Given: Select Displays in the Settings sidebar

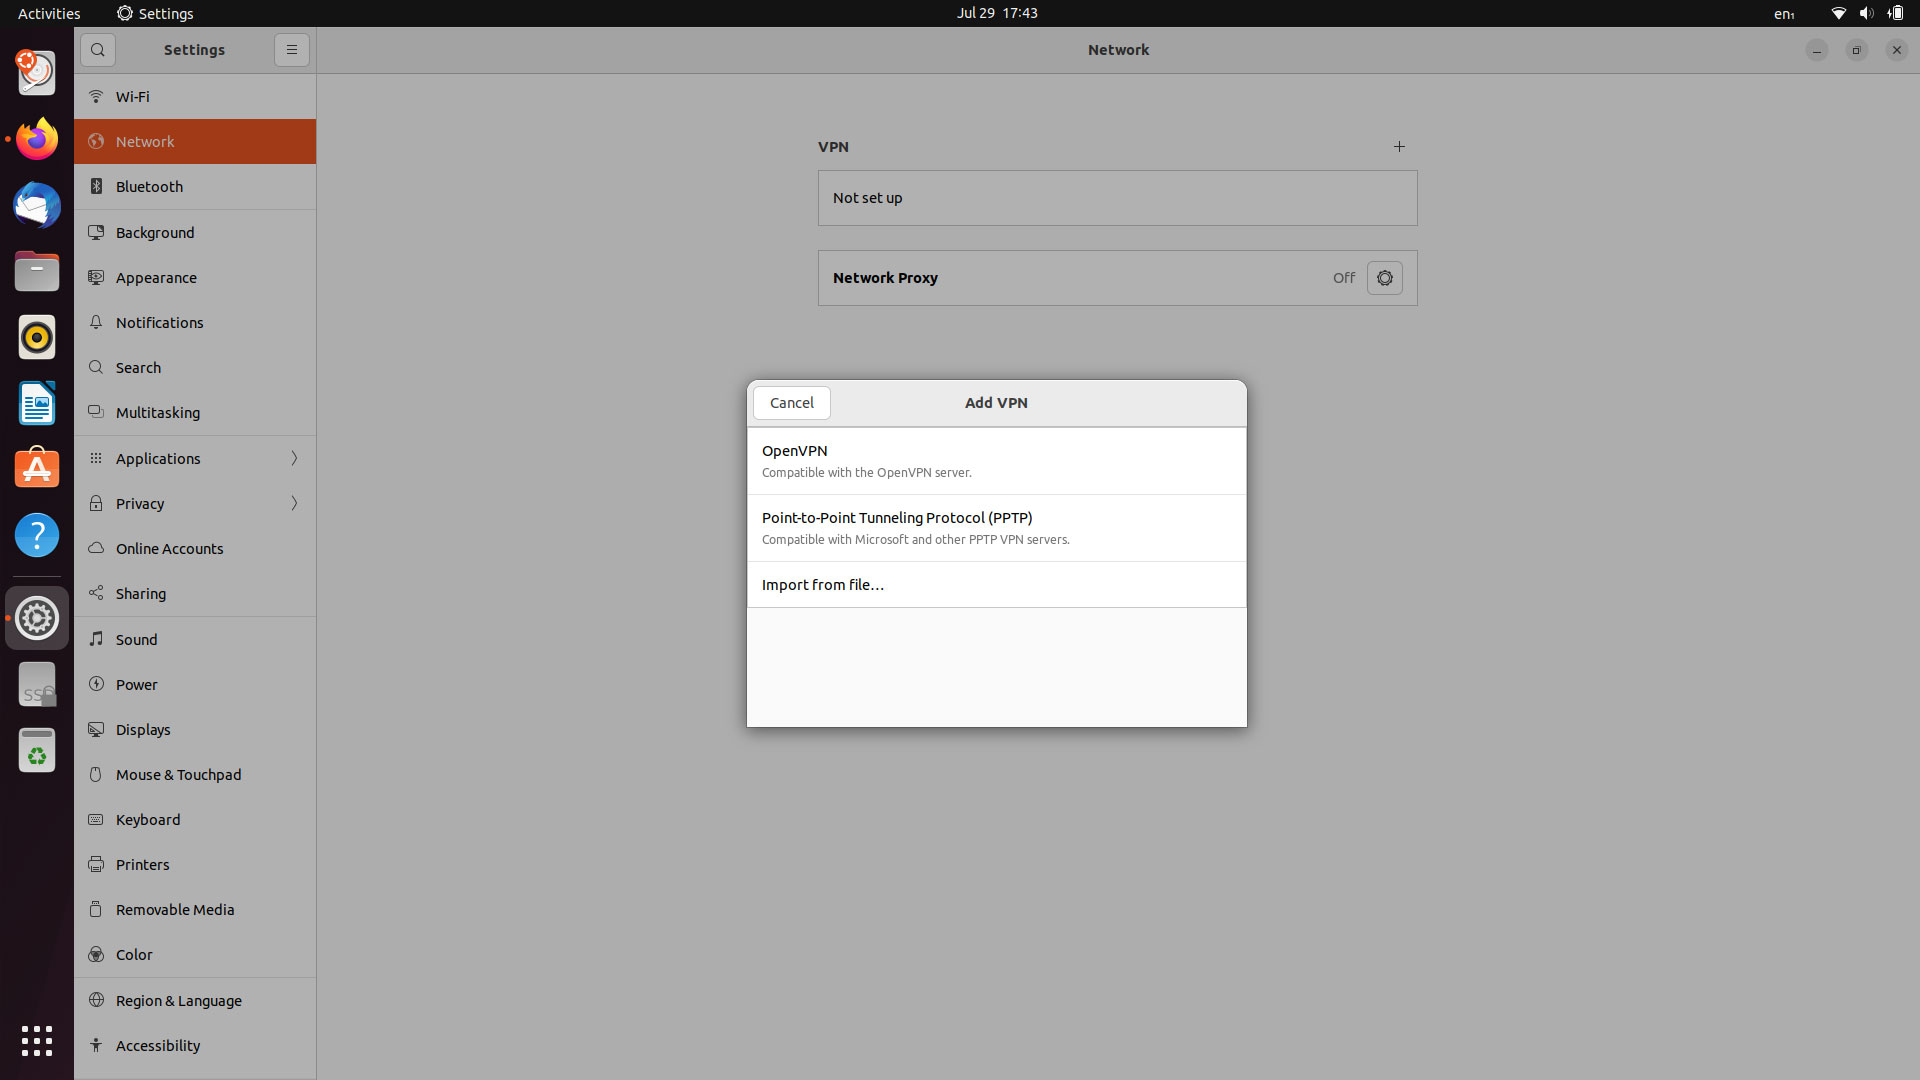Looking at the screenshot, I should coord(142,729).
